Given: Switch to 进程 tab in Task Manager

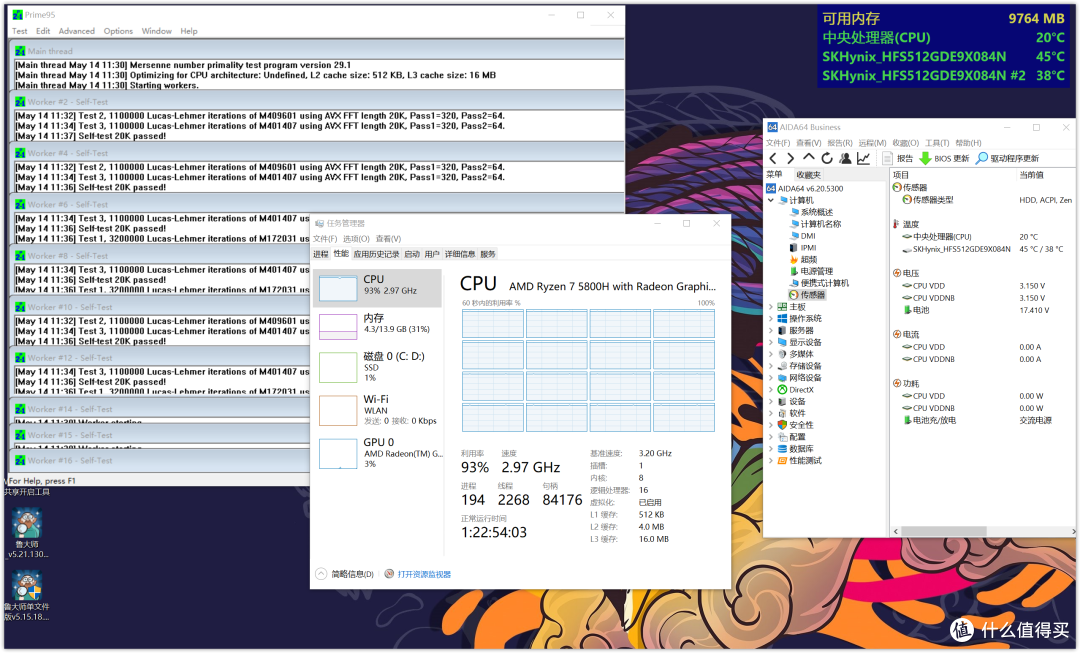Looking at the screenshot, I should pyautogui.click(x=321, y=254).
